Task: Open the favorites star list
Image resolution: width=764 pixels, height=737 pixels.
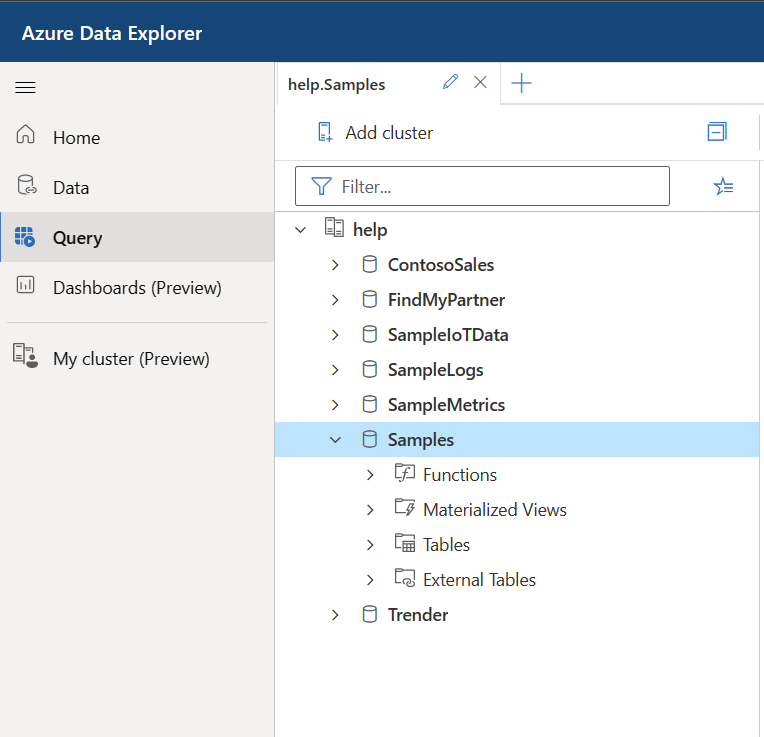Action: 724,186
